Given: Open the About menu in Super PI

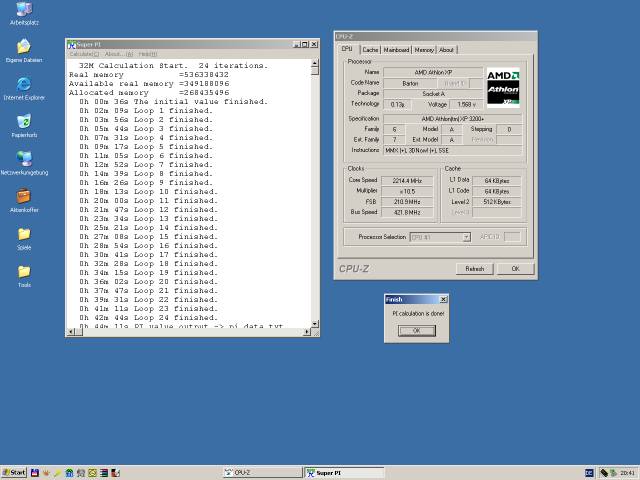Looking at the screenshot, I should [119, 54].
